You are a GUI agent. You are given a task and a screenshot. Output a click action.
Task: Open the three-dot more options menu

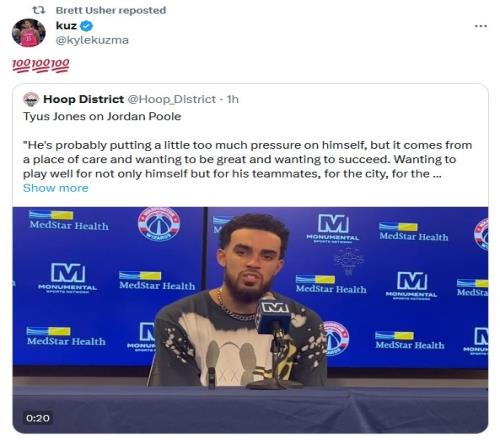click(x=481, y=26)
